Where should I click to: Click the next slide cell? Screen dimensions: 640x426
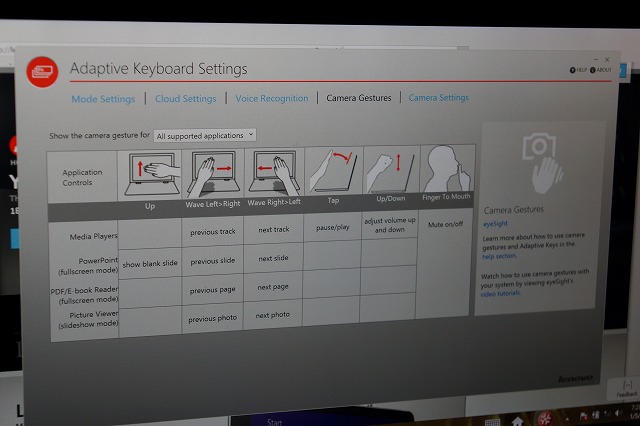pos(273,258)
